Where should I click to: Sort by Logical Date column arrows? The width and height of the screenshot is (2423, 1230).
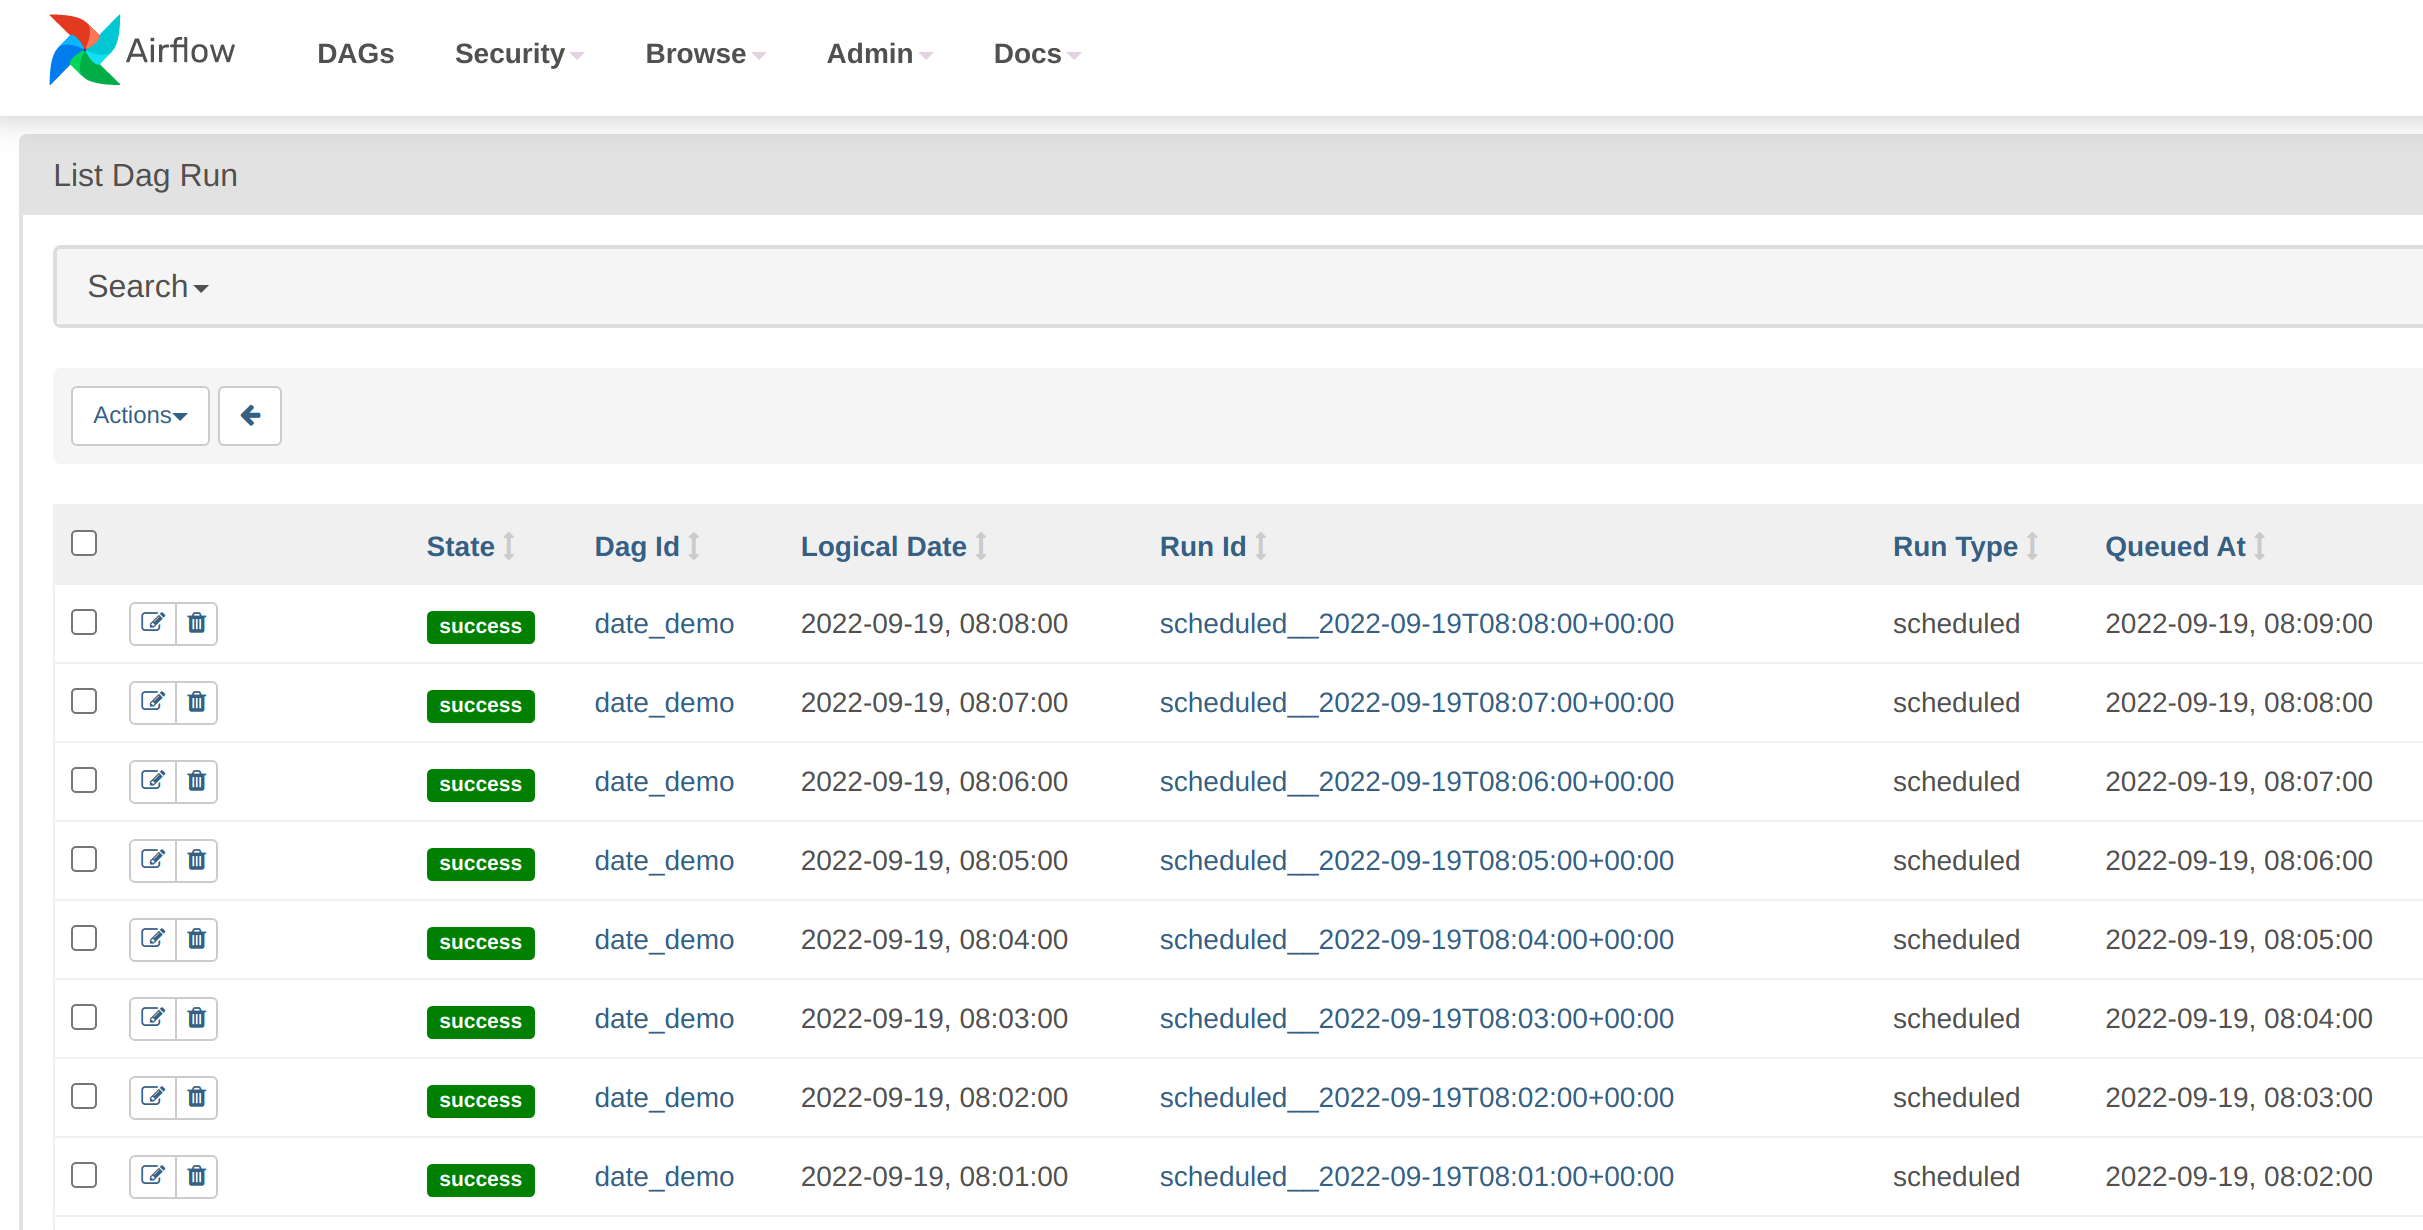[981, 547]
